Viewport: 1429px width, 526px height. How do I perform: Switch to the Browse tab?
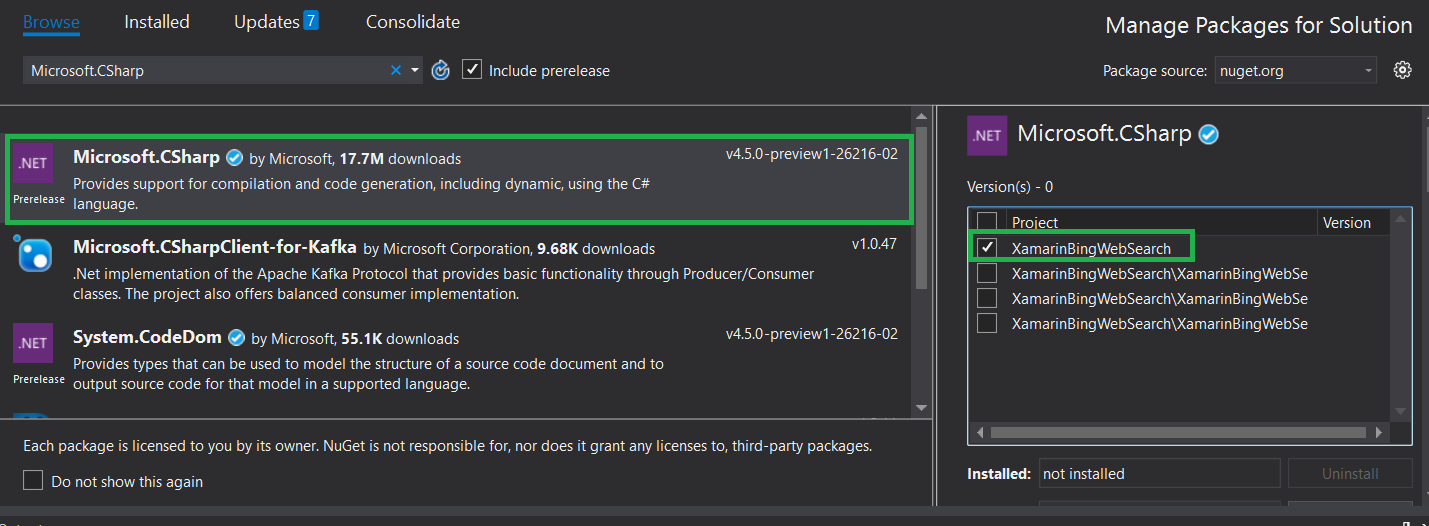[x=51, y=21]
